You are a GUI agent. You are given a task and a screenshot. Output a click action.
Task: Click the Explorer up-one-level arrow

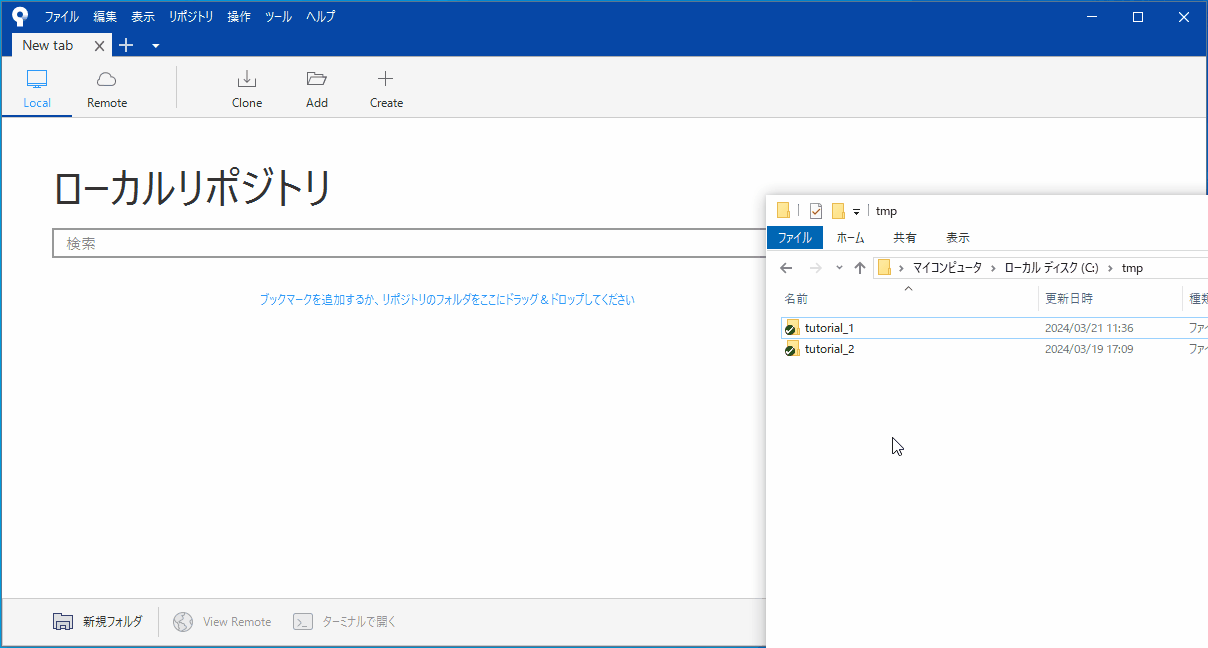[860, 268]
